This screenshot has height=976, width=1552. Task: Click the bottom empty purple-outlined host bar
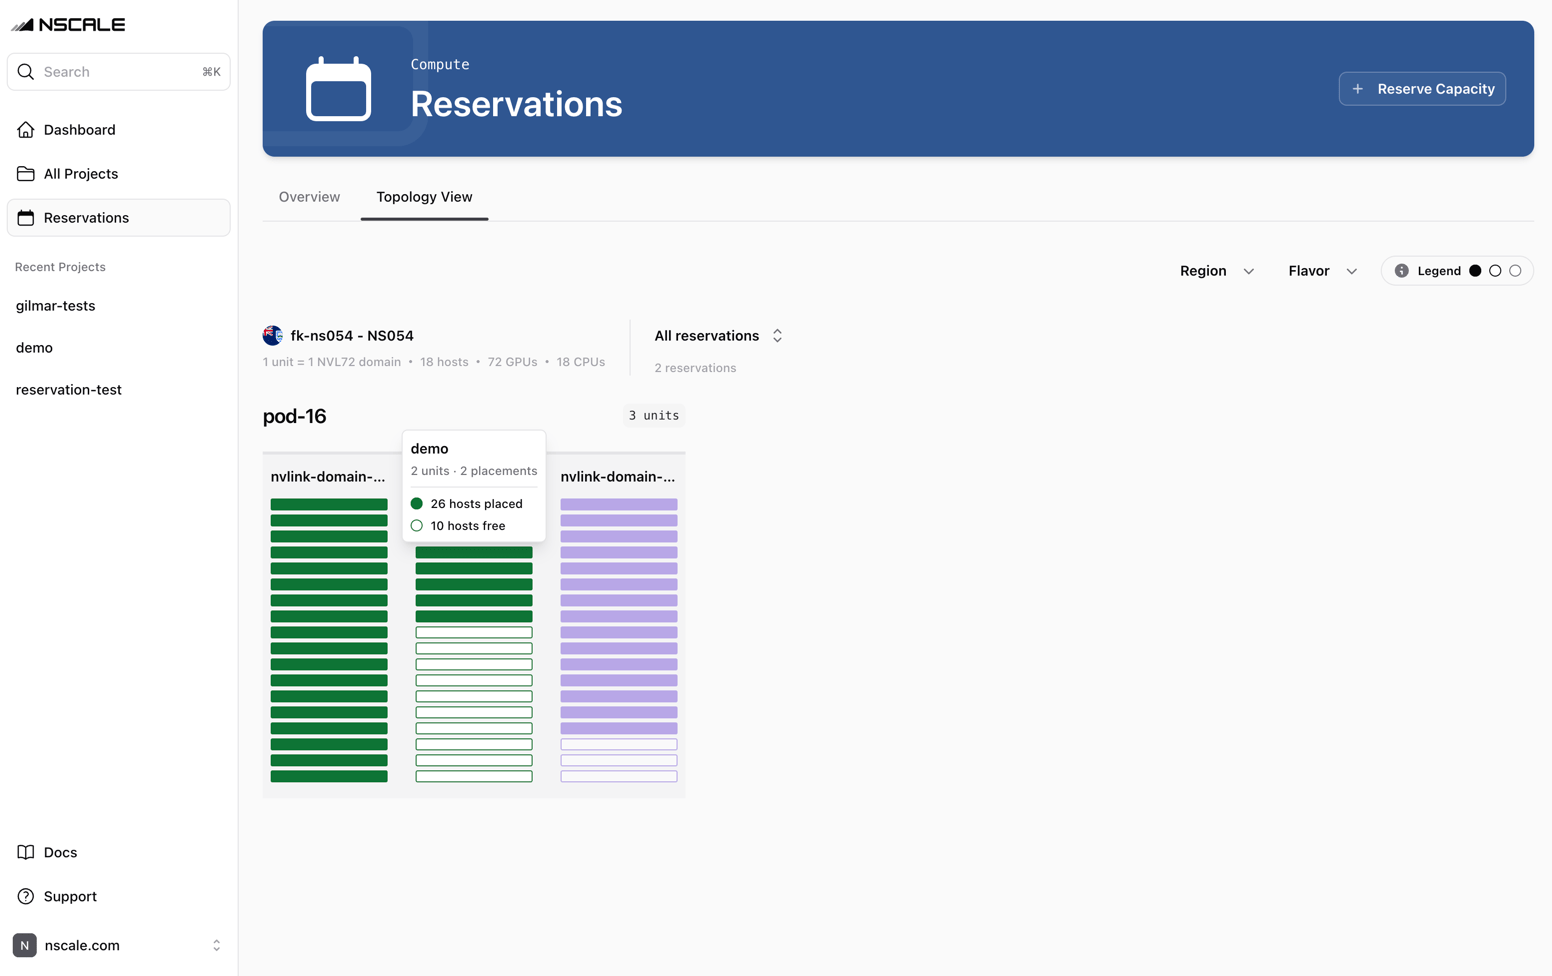click(619, 777)
